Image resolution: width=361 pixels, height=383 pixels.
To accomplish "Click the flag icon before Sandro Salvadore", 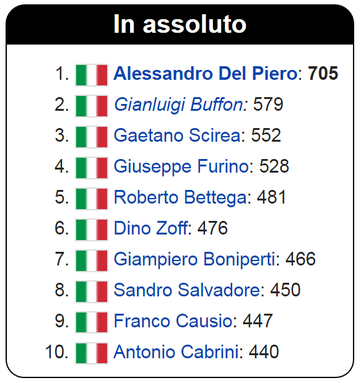I will pyautogui.click(x=92, y=291).
